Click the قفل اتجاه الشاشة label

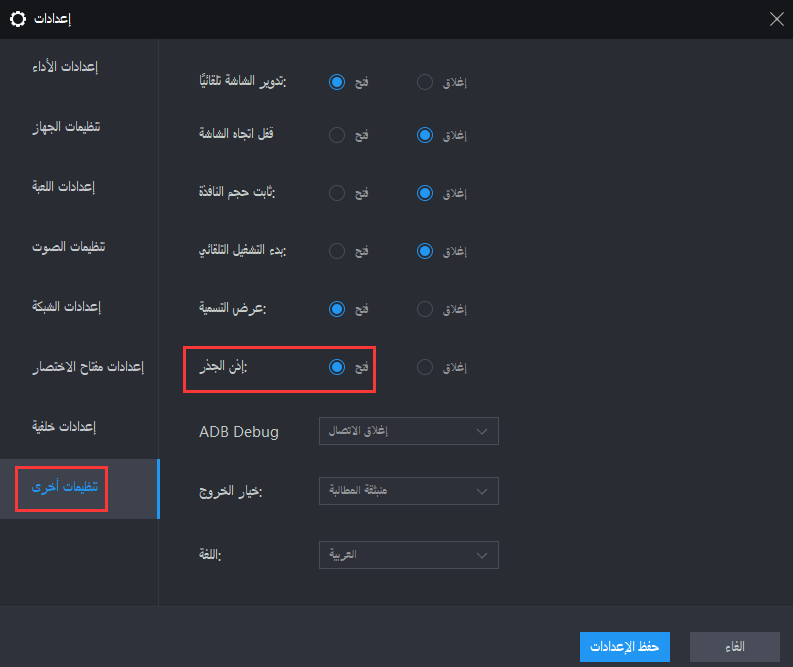pos(236,134)
